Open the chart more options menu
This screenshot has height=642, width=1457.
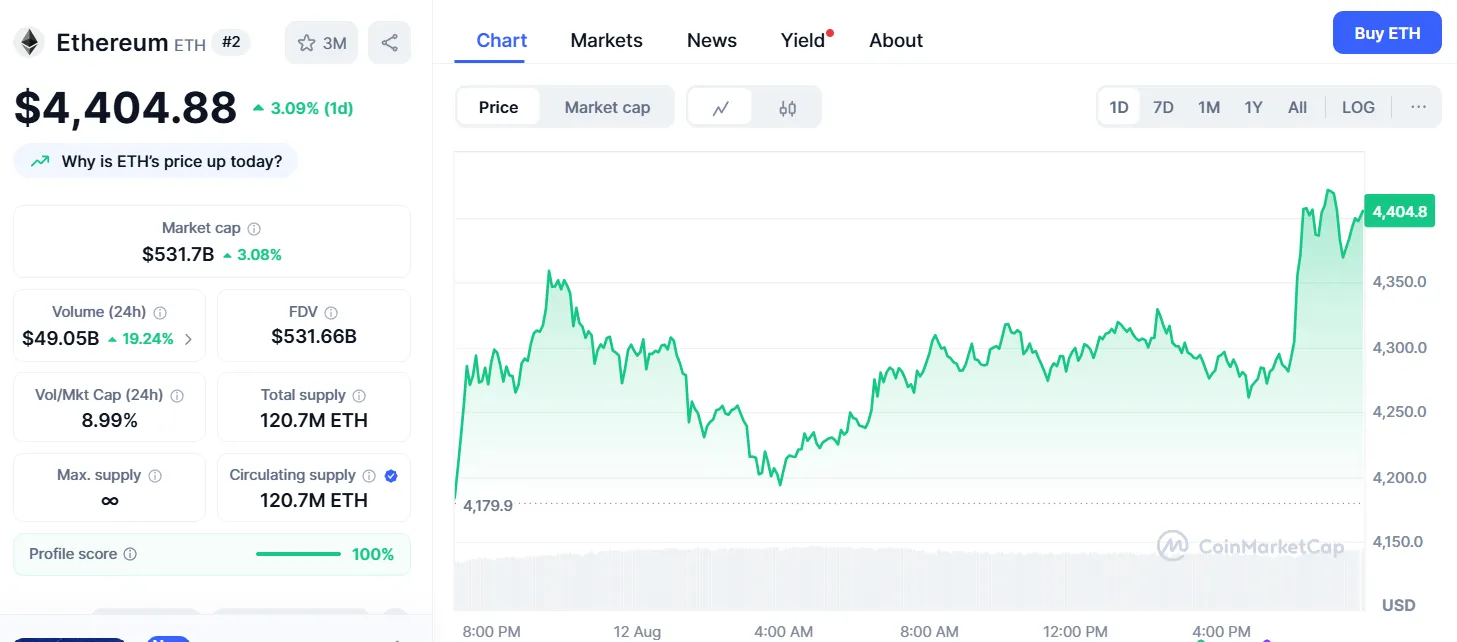tap(1418, 107)
